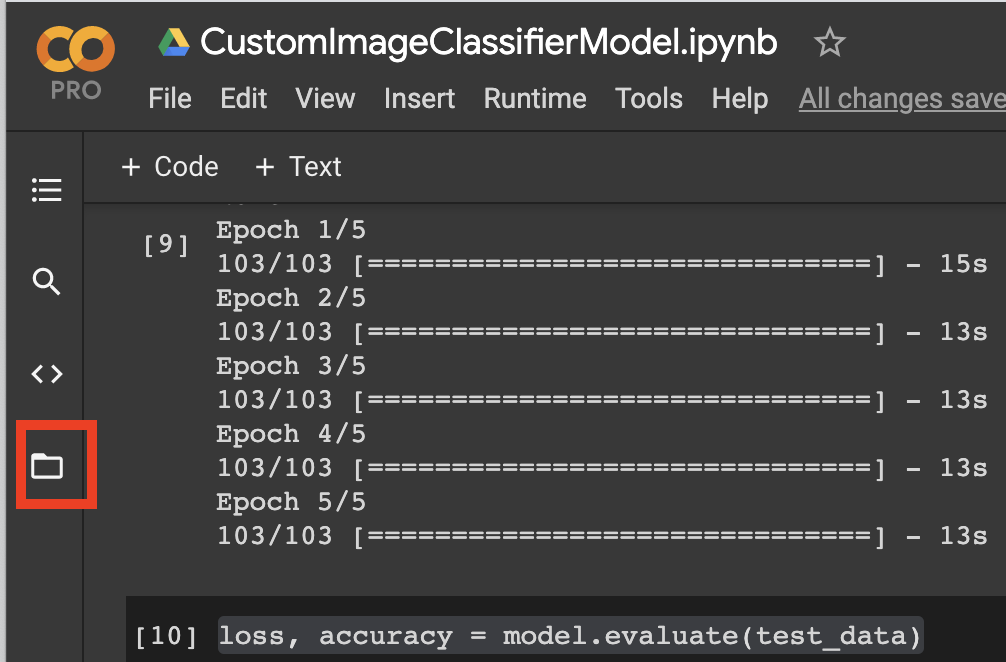Open the Help menu
This screenshot has width=1006, height=662.
coord(740,99)
